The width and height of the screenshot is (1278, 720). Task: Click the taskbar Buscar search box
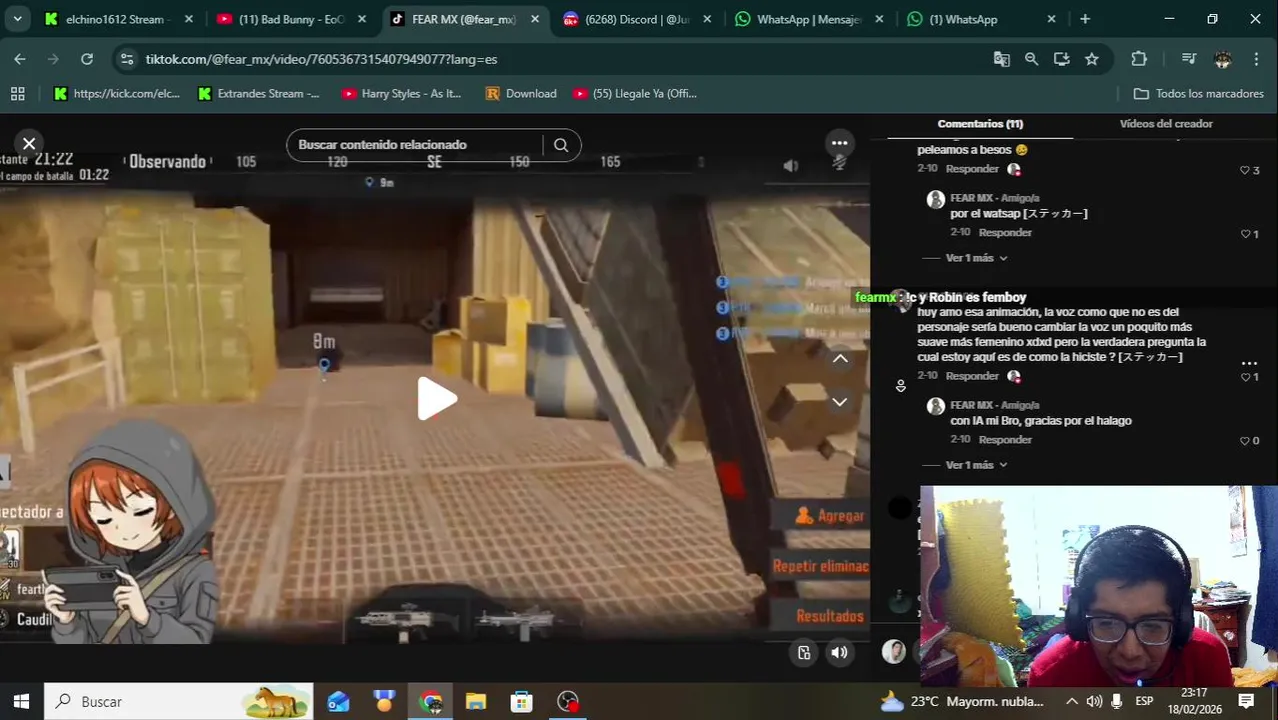(x=179, y=701)
